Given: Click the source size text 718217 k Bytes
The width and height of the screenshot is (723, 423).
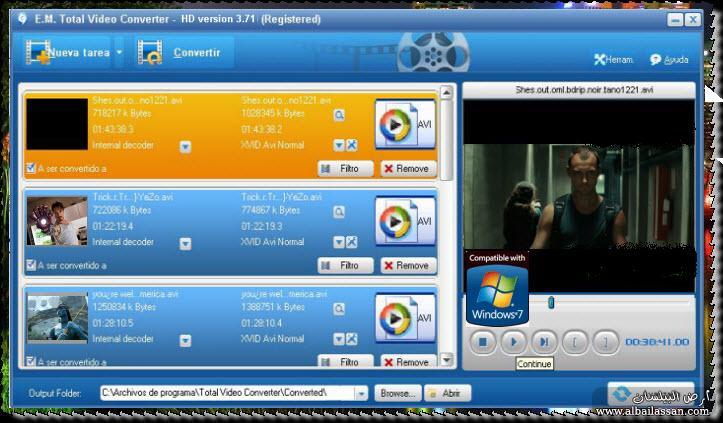Looking at the screenshot, I should (x=122, y=113).
